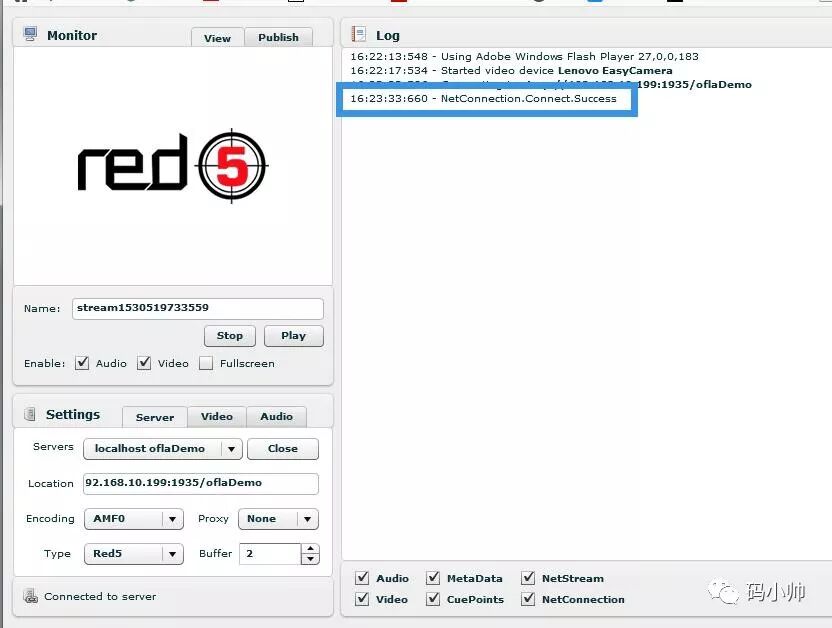The height and width of the screenshot is (628, 832).
Task: Open the Server settings tab
Action: click(155, 417)
